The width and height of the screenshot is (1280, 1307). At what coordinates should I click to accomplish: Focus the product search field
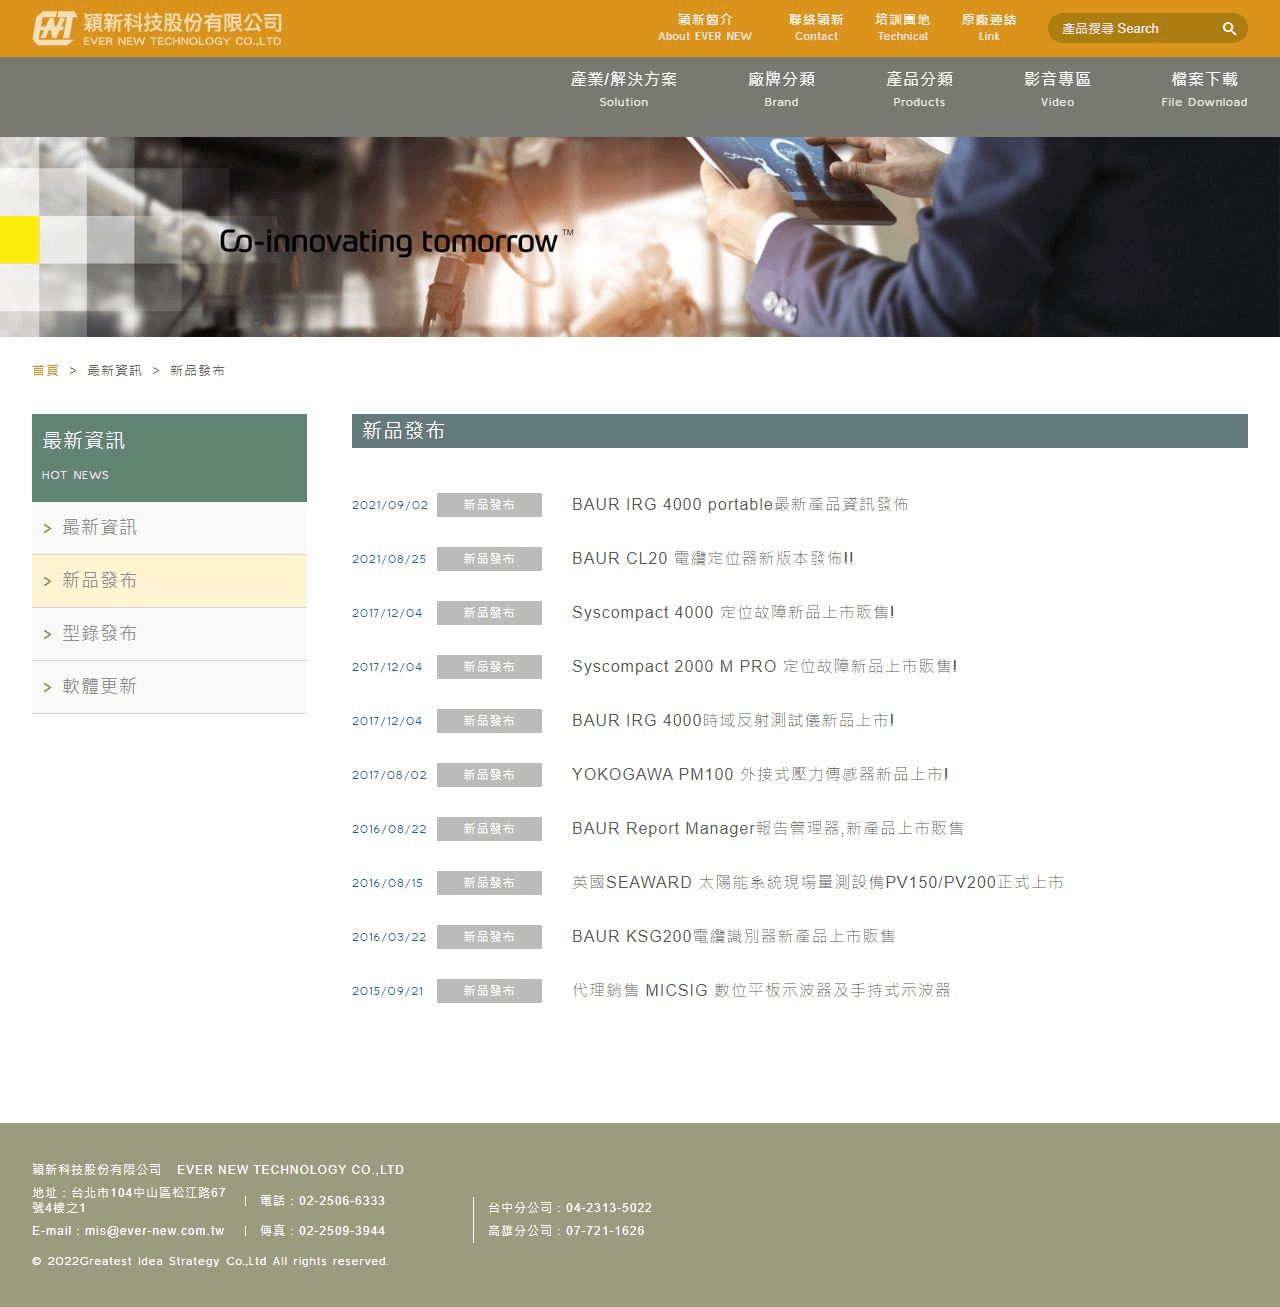[1135, 29]
